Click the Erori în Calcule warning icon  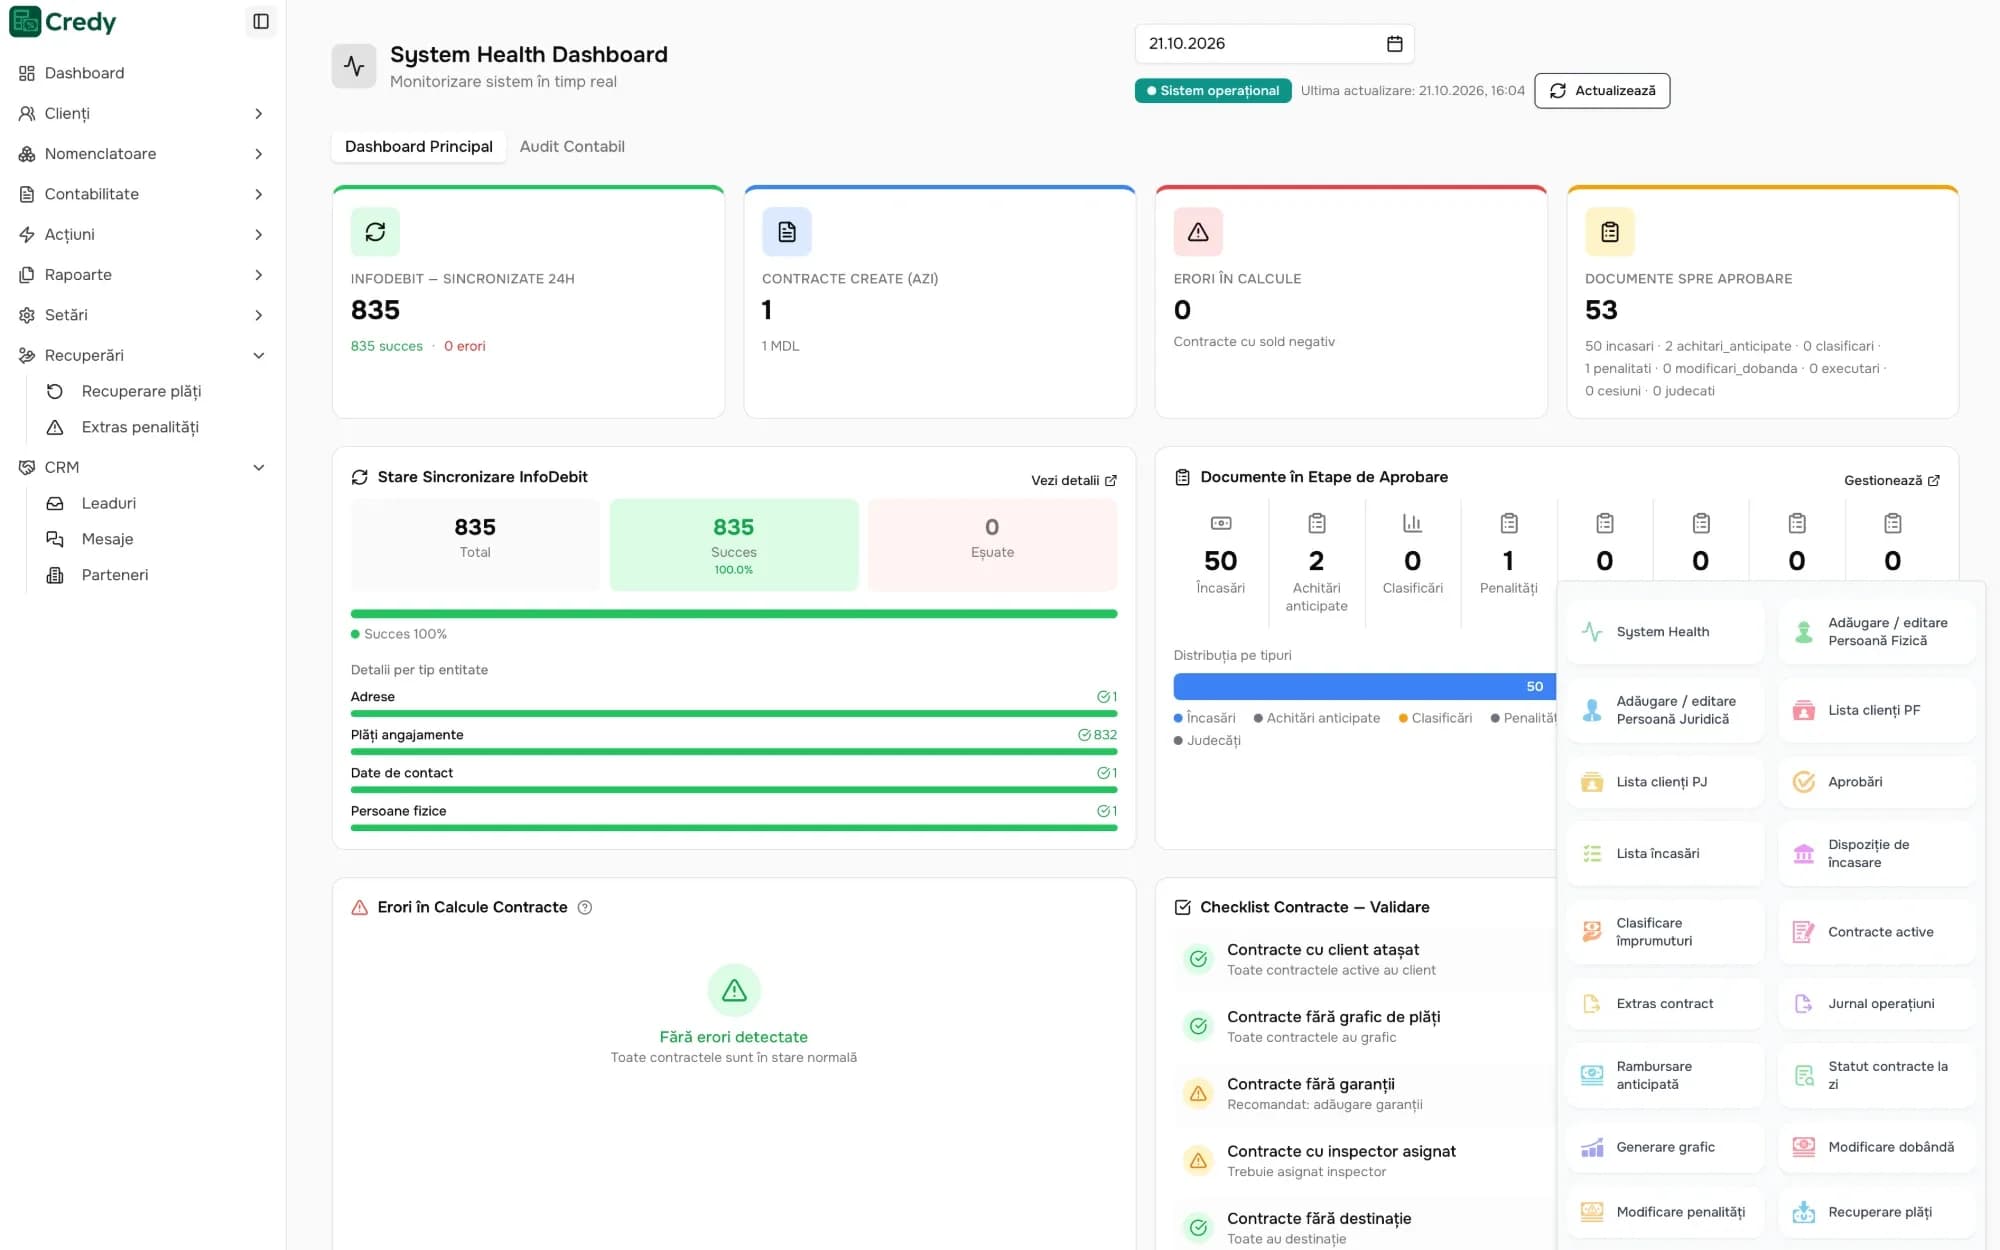tap(1198, 232)
